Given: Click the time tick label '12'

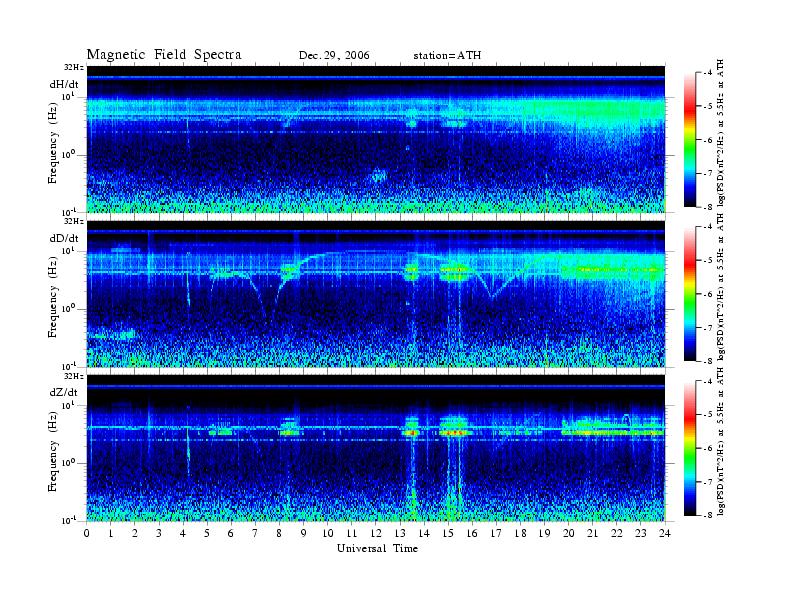Looking at the screenshot, I should coord(376,533).
